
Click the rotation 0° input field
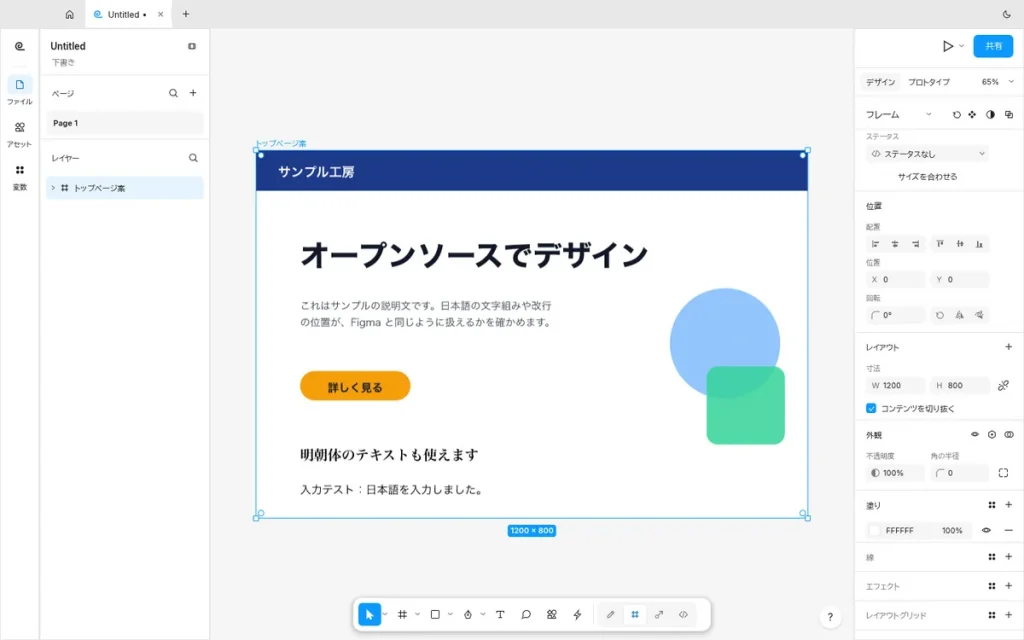(896, 315)
